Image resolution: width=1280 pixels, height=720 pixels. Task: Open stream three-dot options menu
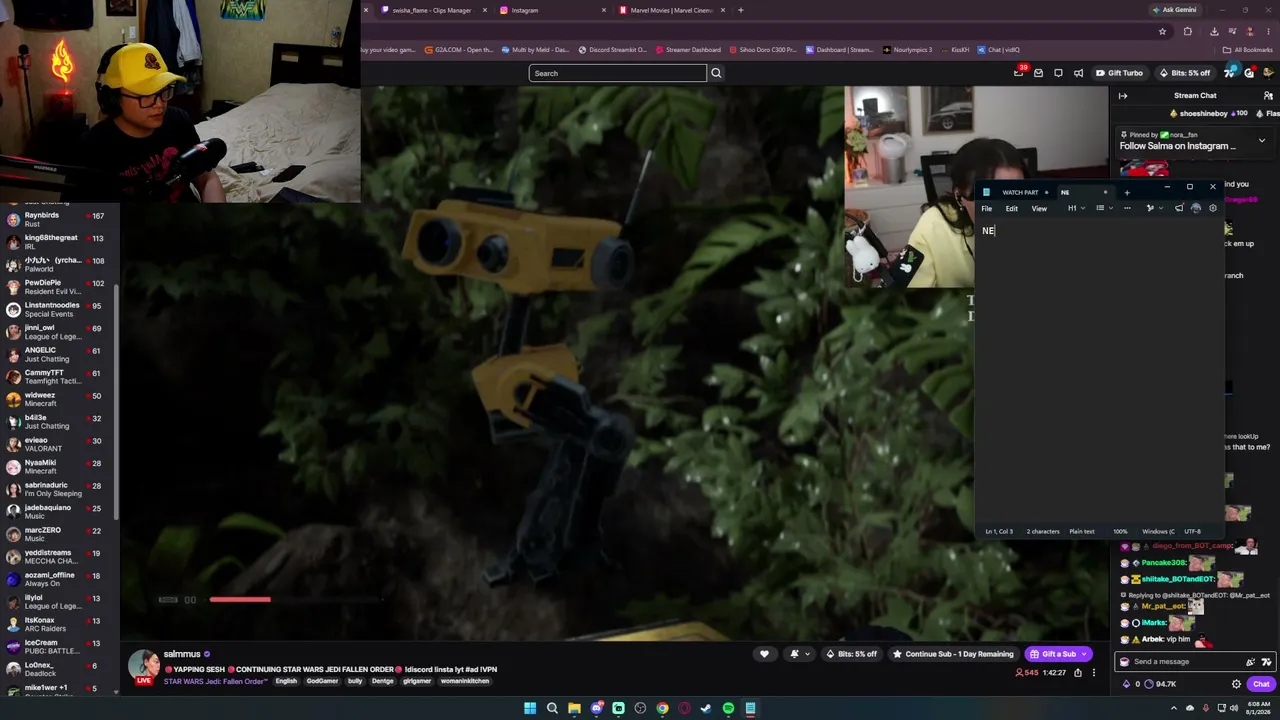point(1094,673)
